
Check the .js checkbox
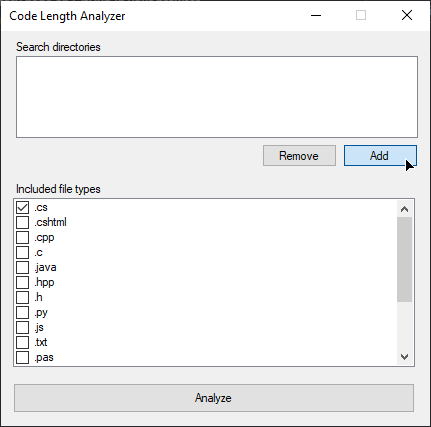pos(22,327)
